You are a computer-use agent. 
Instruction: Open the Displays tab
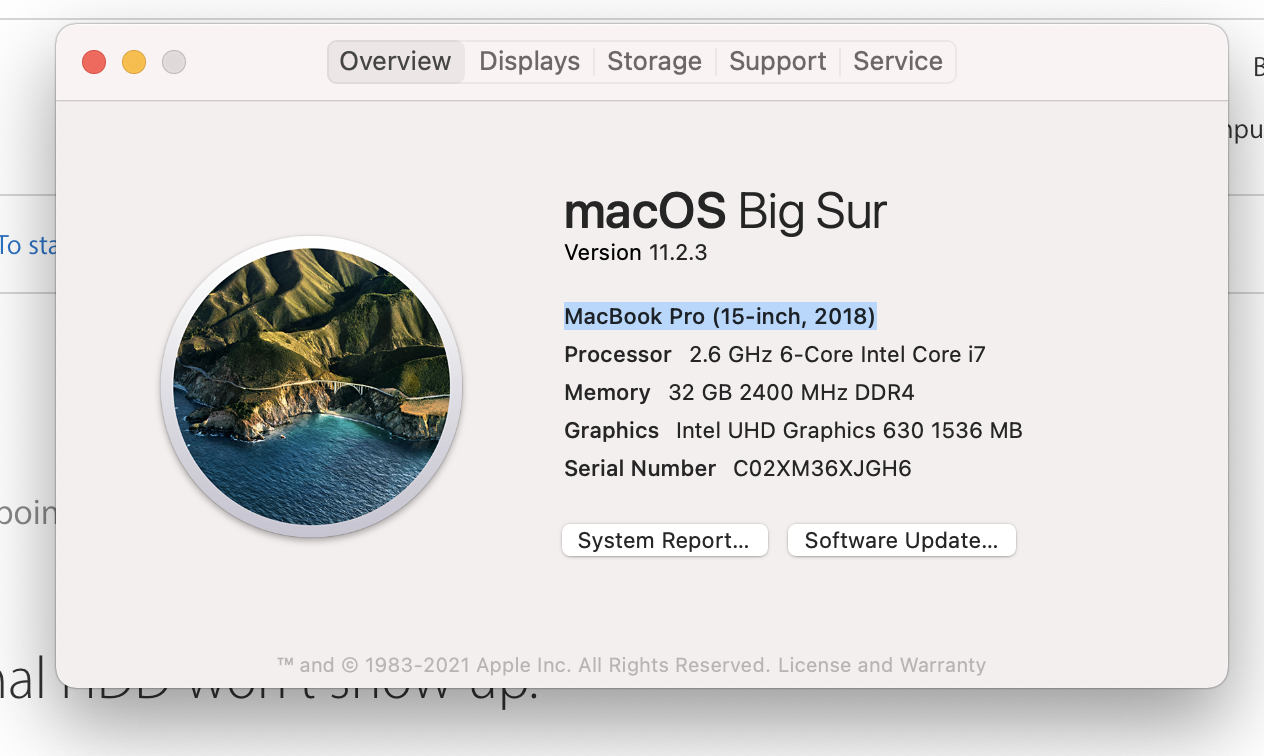pyautogui.click(x=529, y=61)
